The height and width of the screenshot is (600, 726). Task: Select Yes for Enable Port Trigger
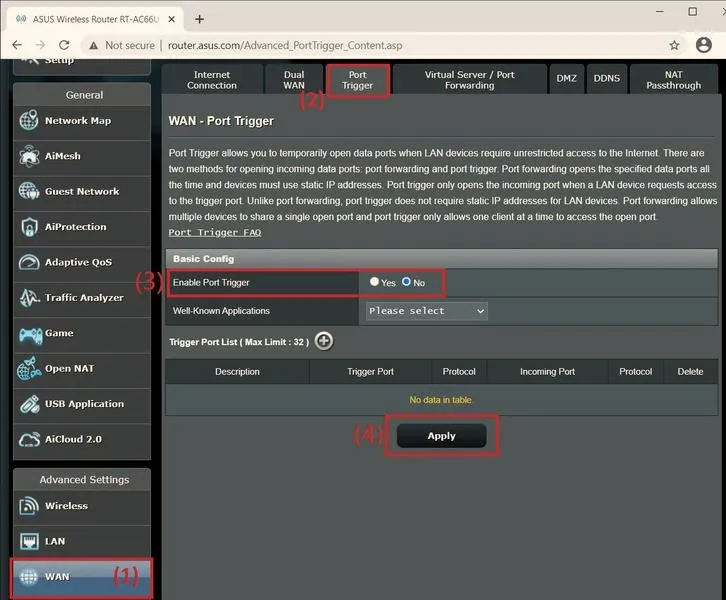click(x=374, y=281)
